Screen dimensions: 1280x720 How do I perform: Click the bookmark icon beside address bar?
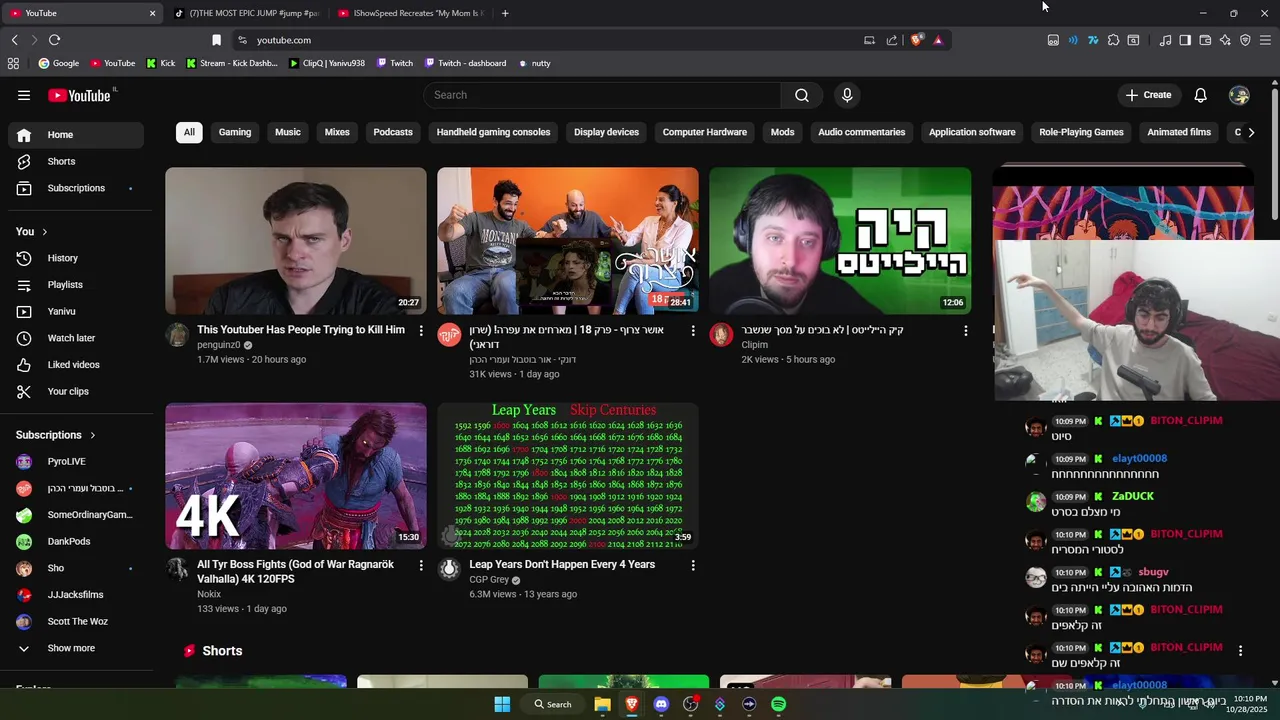216,40
